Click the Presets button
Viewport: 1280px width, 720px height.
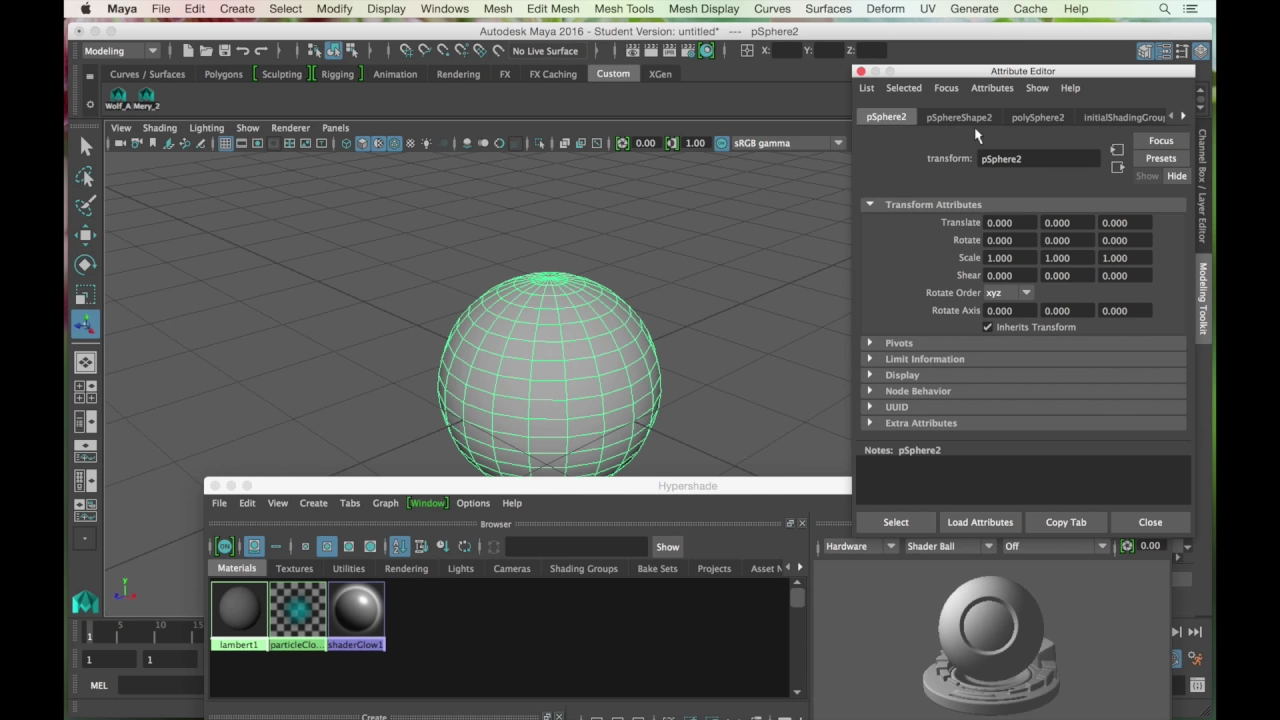pyautogui.click(x=1161, y=159)
